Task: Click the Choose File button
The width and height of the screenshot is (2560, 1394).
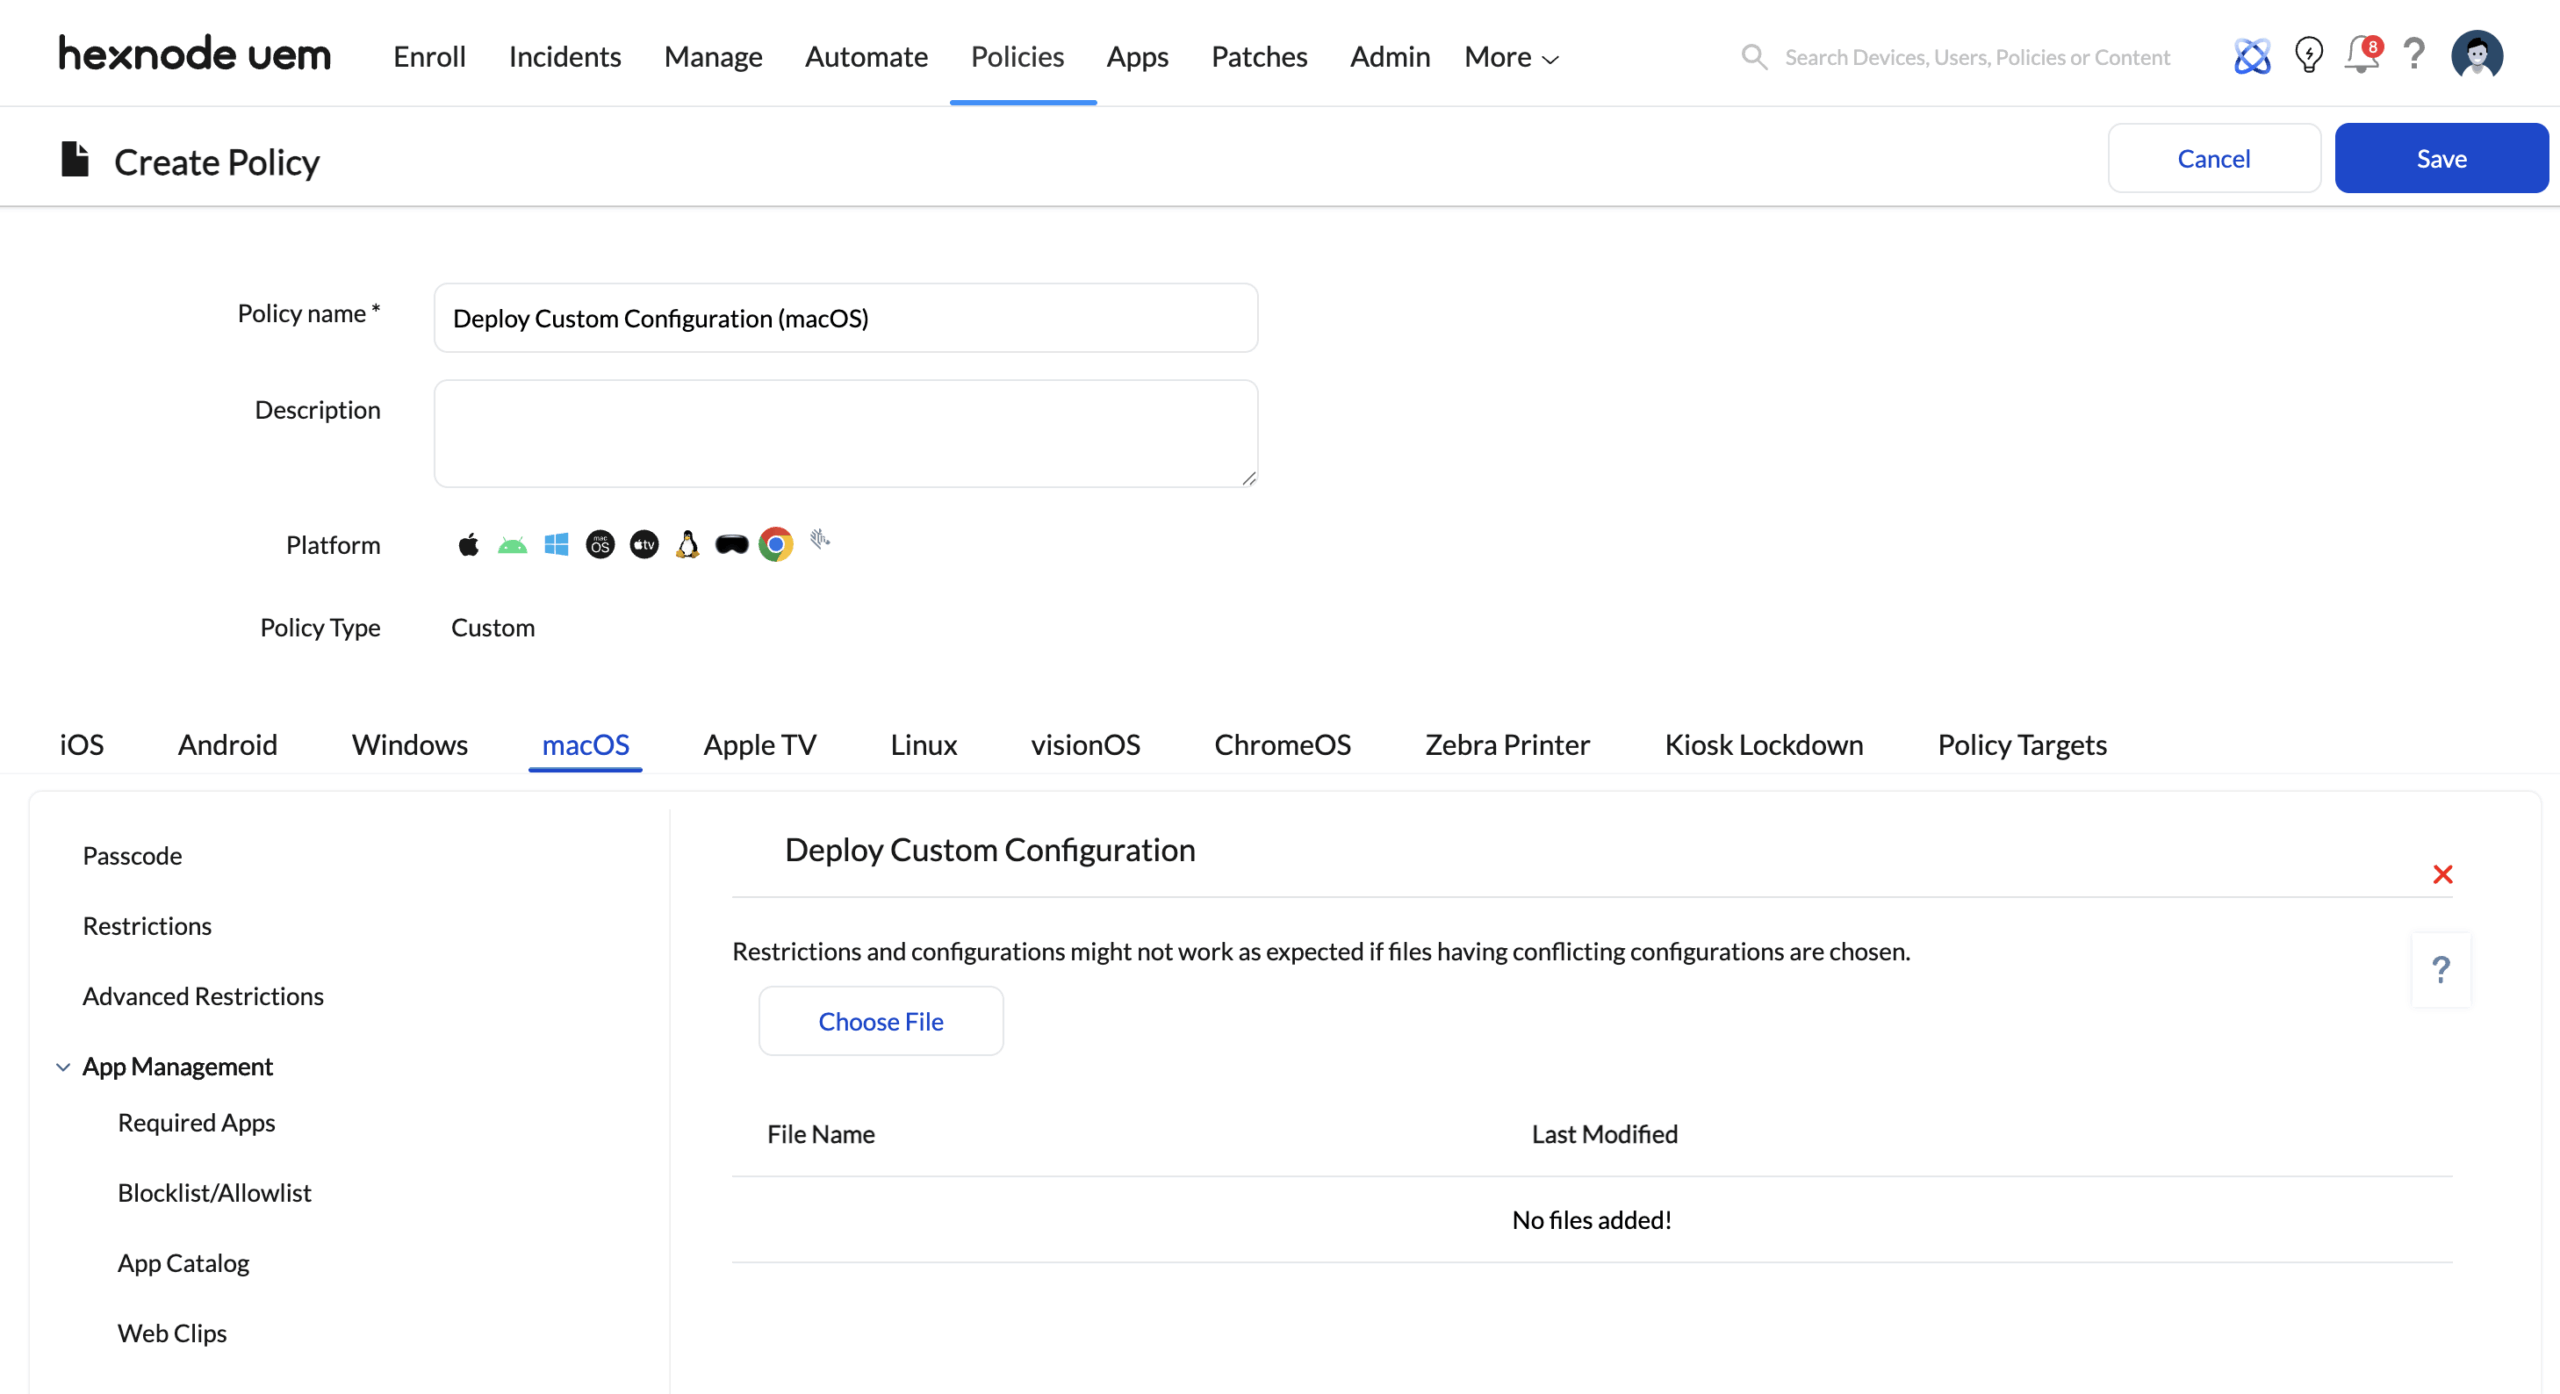Action: (x=880, y=1021)
